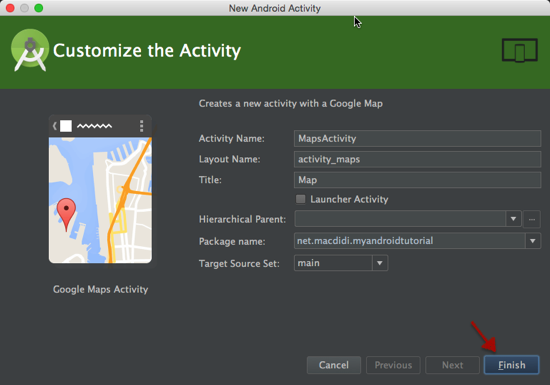Click the Creates a new activity description text

290,103
